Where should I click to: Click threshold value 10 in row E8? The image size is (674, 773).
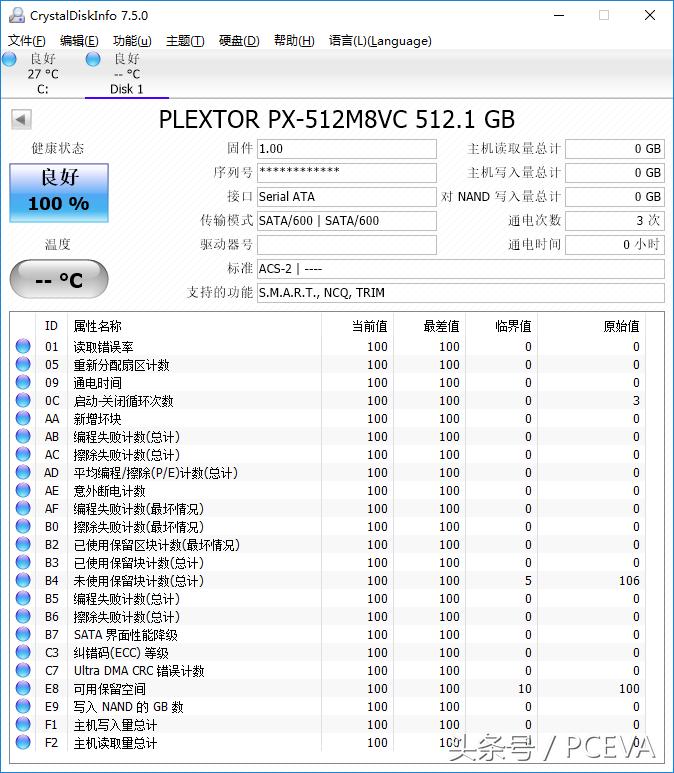[525, 689]
